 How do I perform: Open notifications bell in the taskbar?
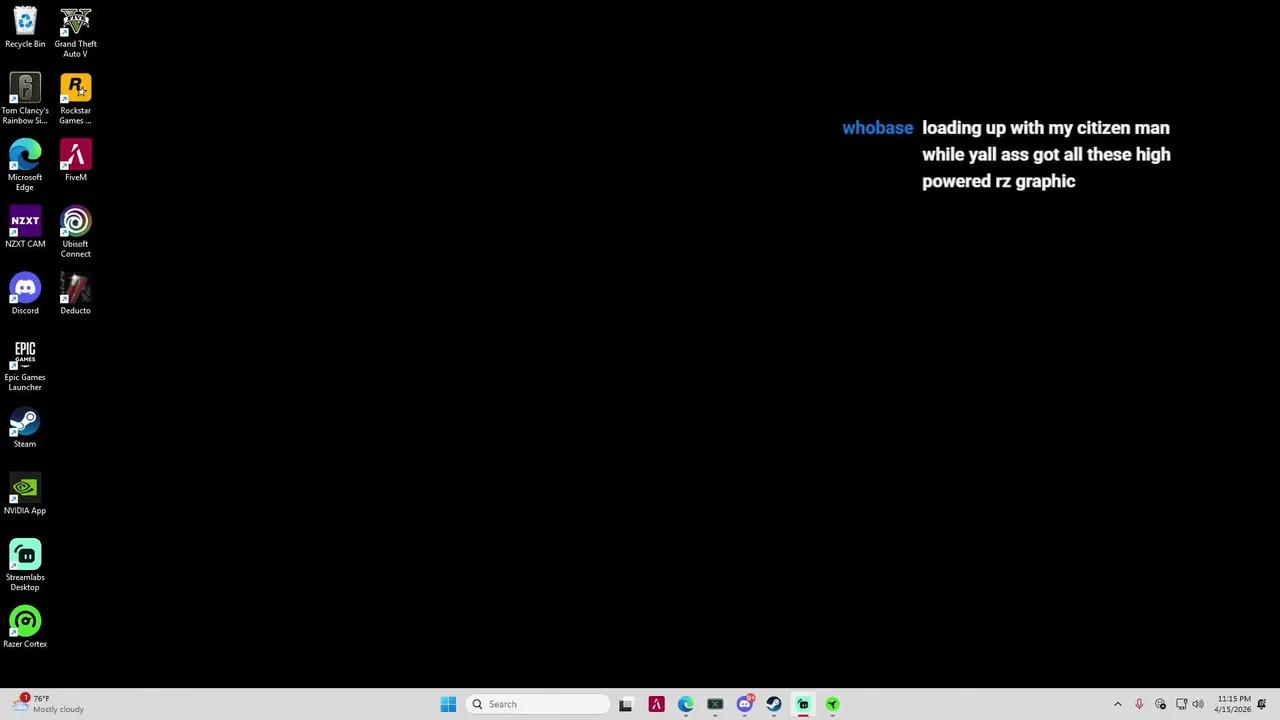[x=1262, y=704]
